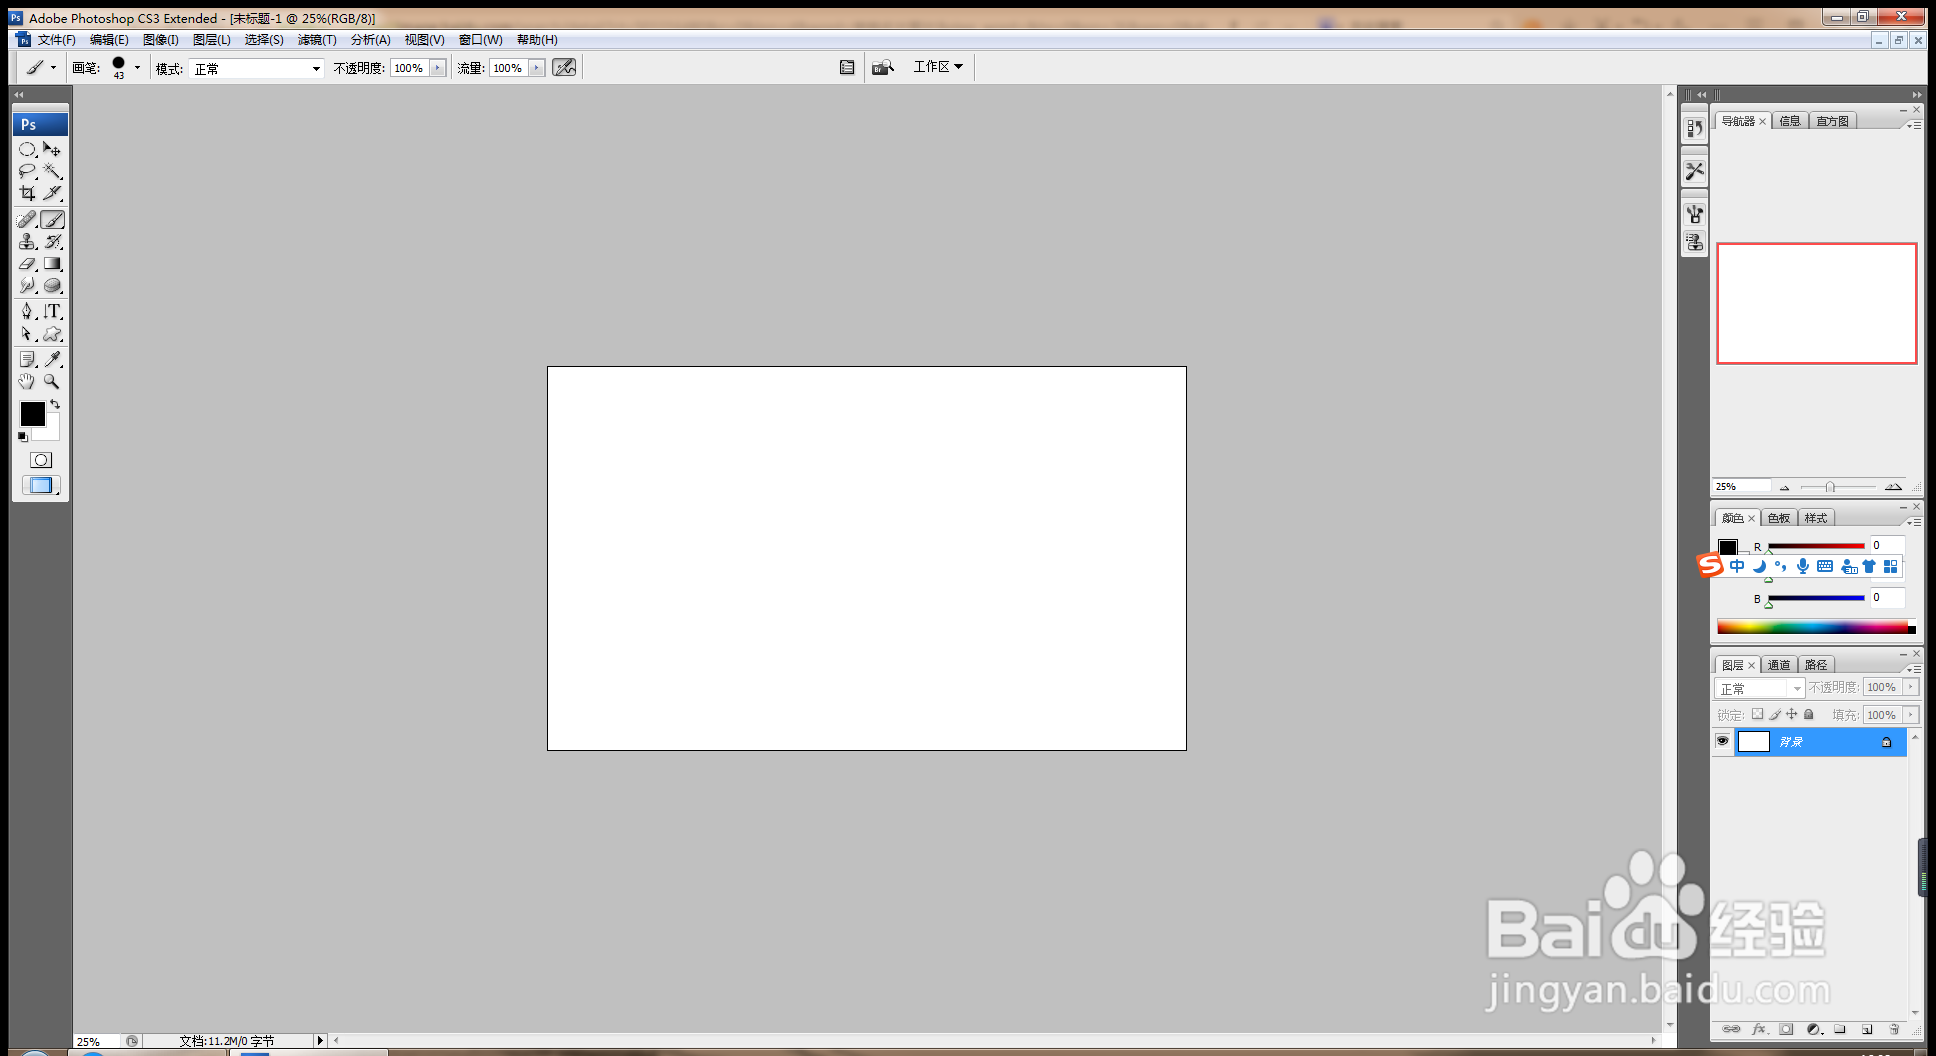Open Bridge via Go to Bridge button
Viewport: 1936px width, 1056px height.
click(x=882, y=67)
